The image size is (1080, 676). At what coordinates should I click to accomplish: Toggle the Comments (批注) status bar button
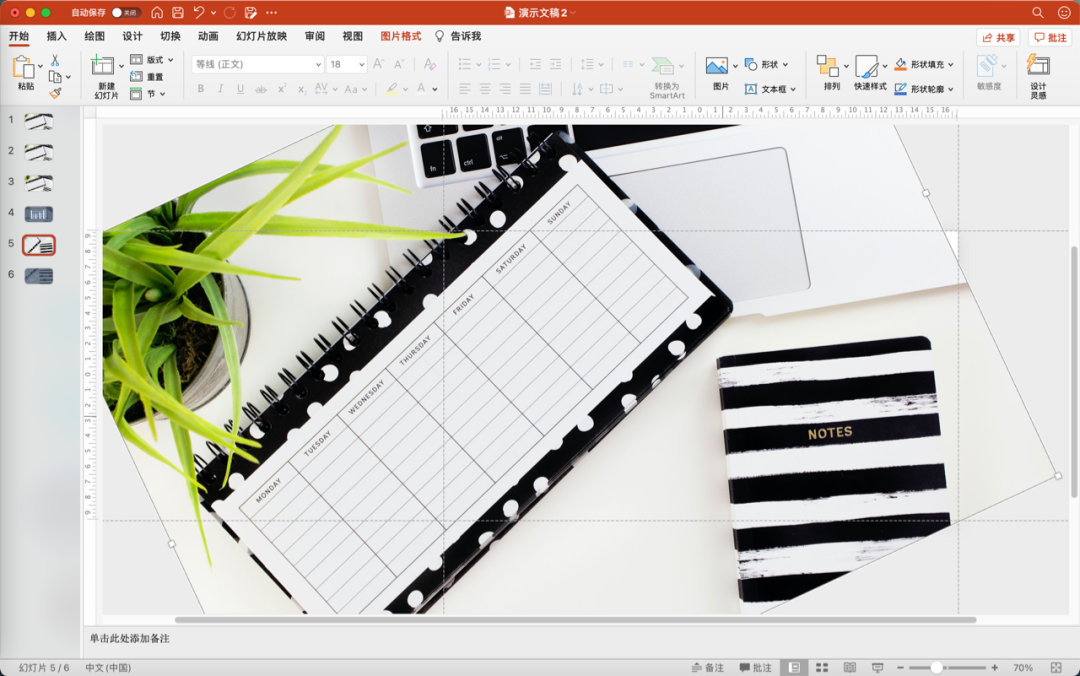[x=755, y=667]
